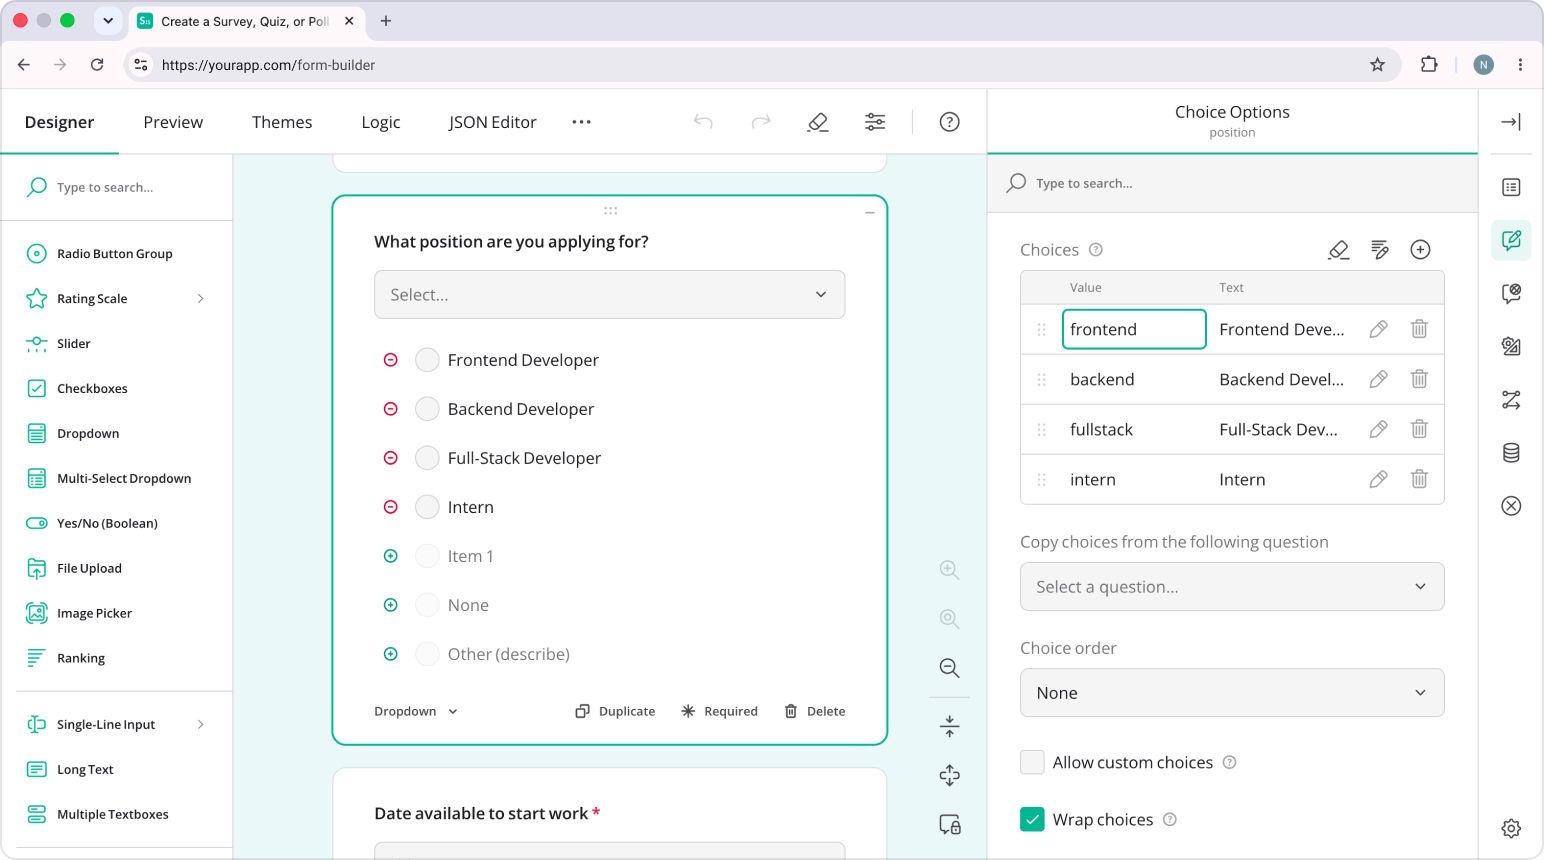Edit the backend choice with pencil icon
Image resolution: width=1544 pixels, height=860 pixels.
[1378, 379]
